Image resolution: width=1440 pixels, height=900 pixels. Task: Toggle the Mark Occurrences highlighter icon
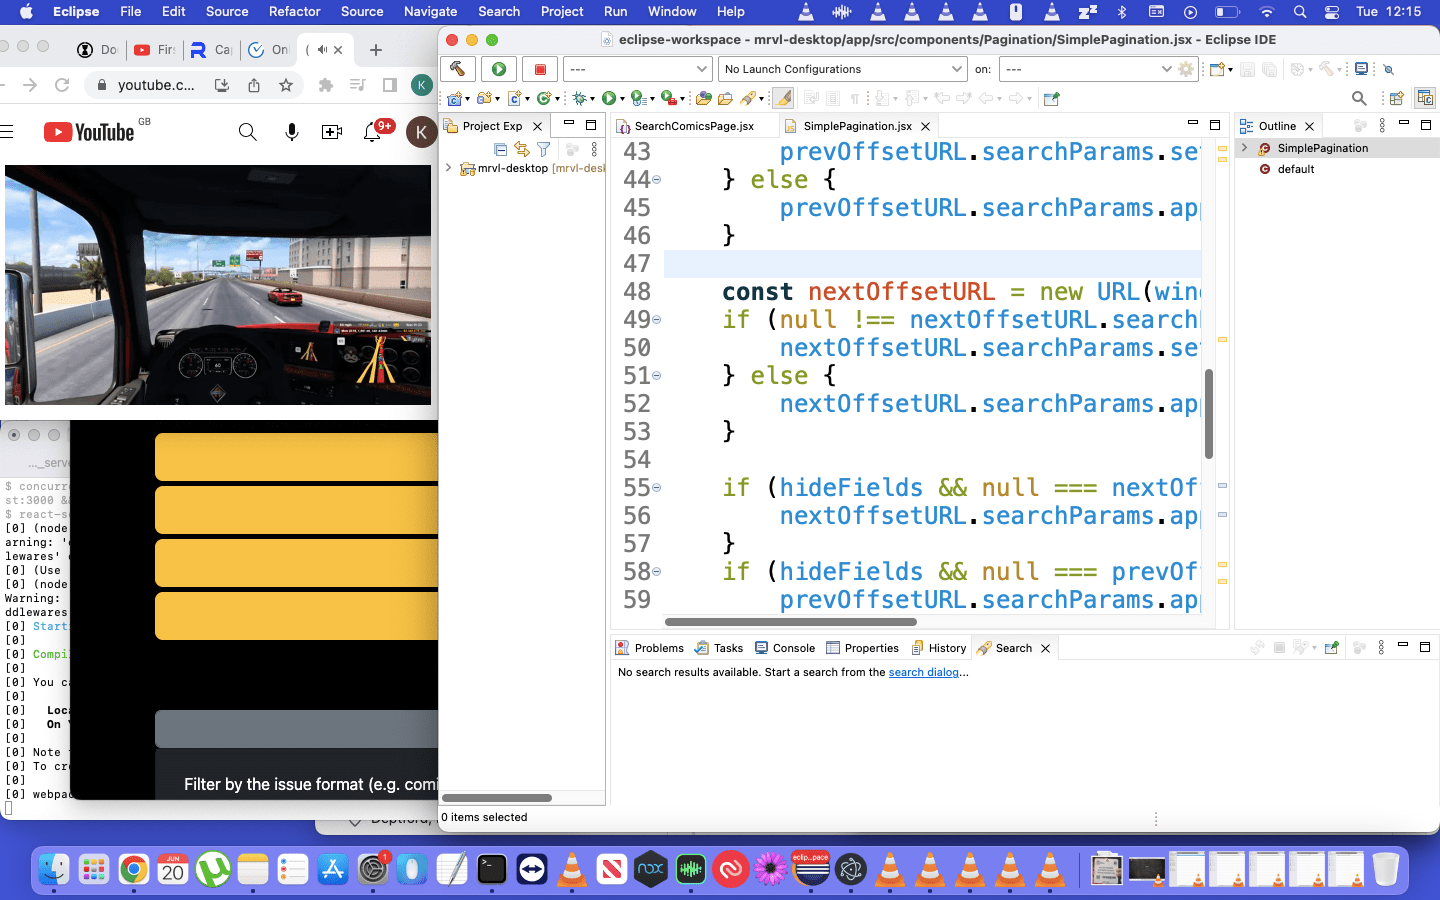(783, 98)
